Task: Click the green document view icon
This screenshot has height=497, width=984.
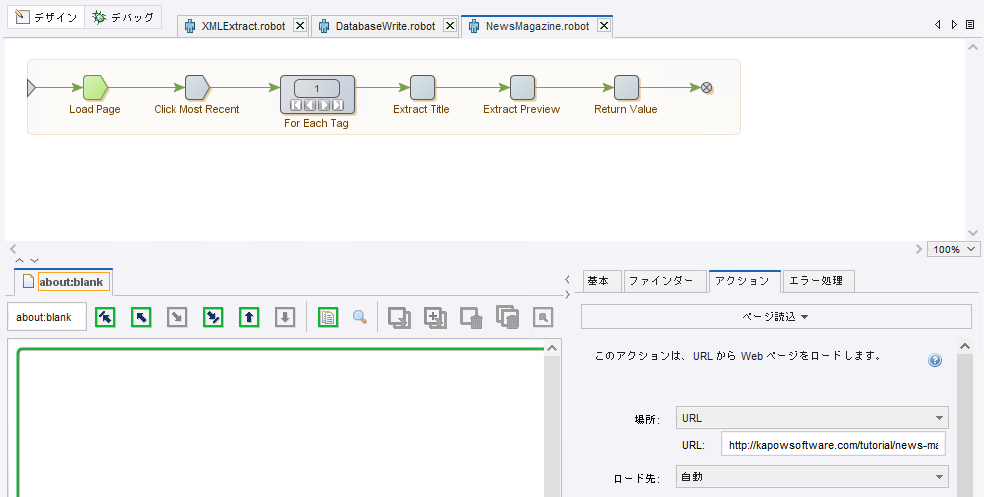Action: tap(327, 317)
